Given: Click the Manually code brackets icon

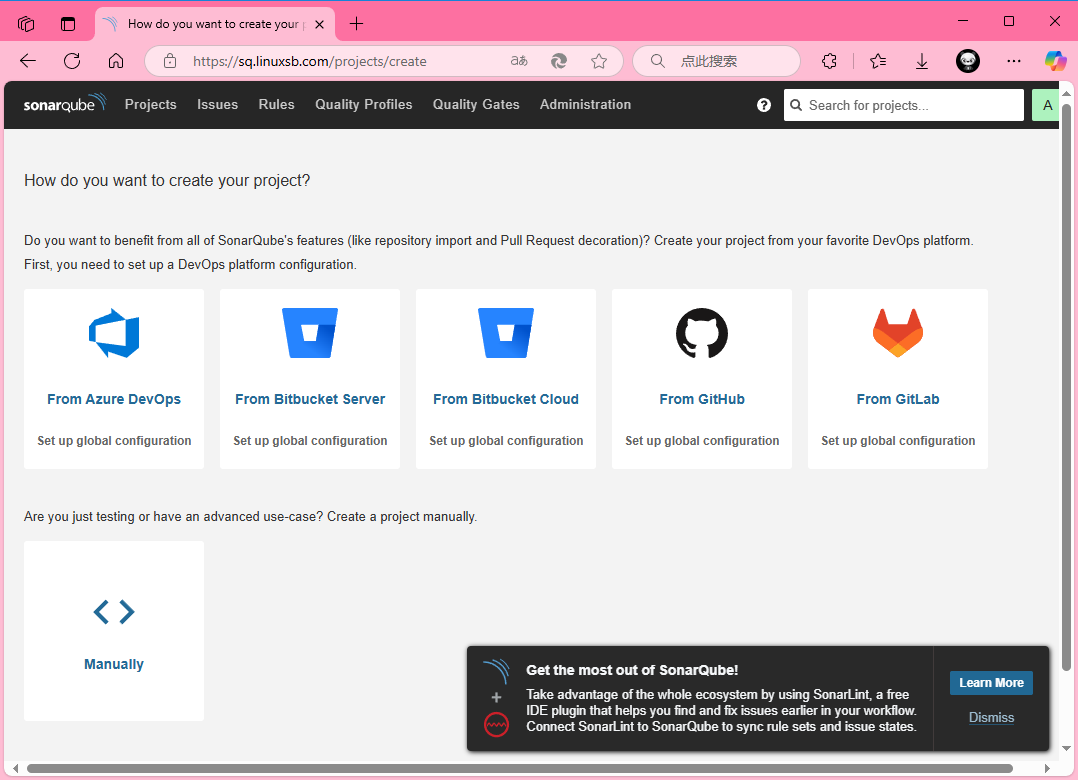Looking at the screenshot, I should pos(114,612).
